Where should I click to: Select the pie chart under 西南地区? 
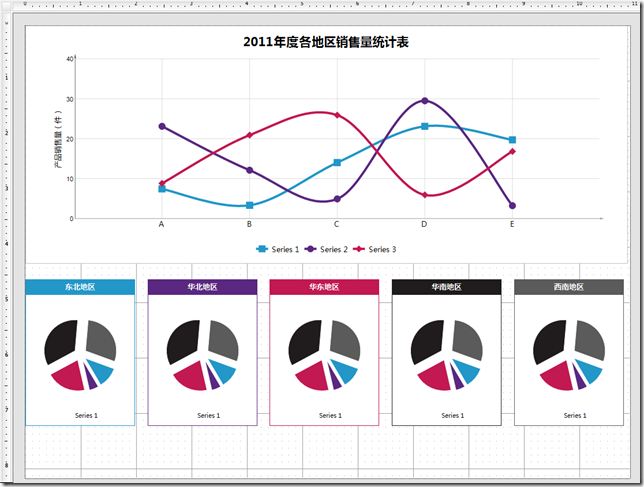569,355
